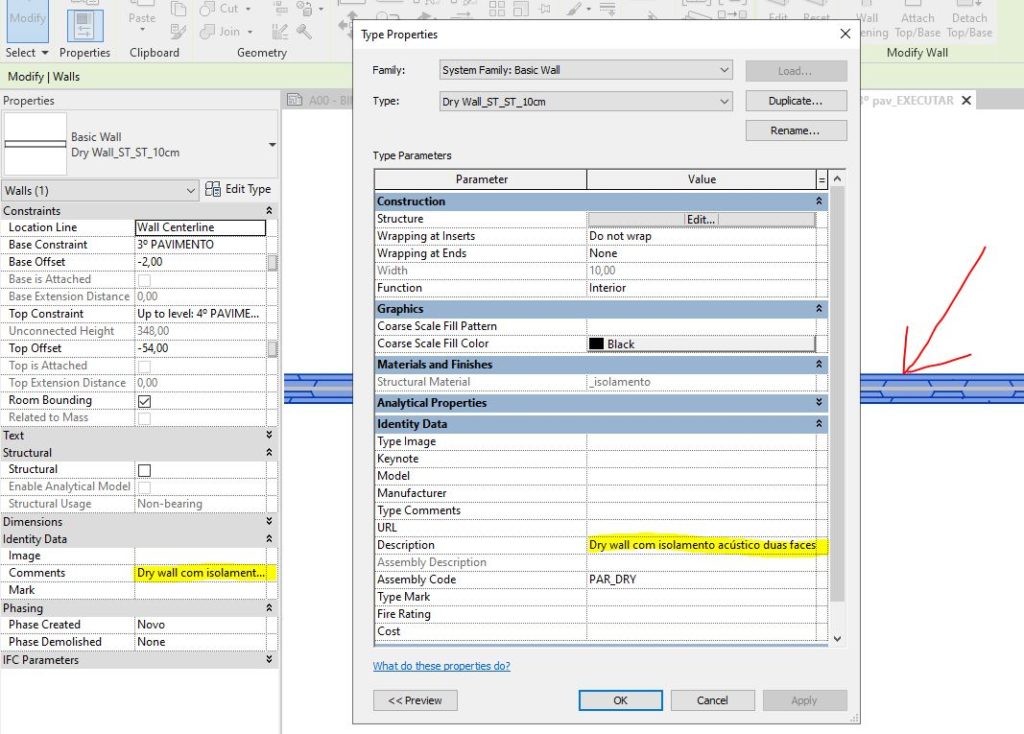Screen dimensions: 1024x734
Task: Select the Modify tool in the ribbon
Action: click(x=27, y=20)
